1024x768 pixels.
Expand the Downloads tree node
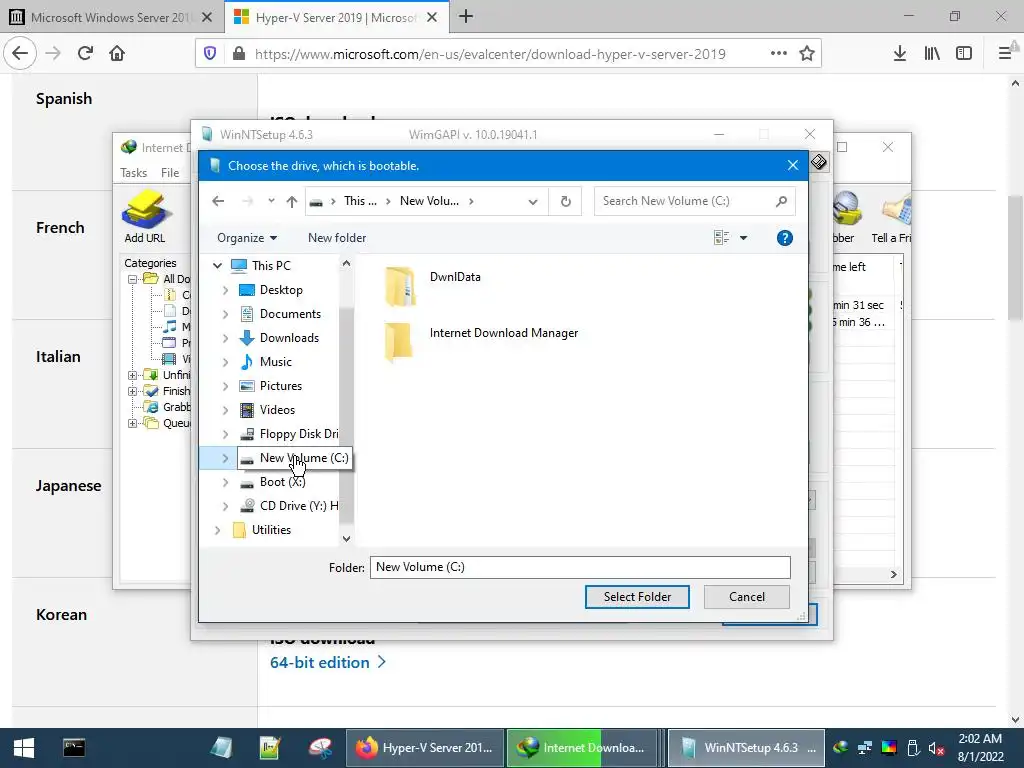[225, 338]
